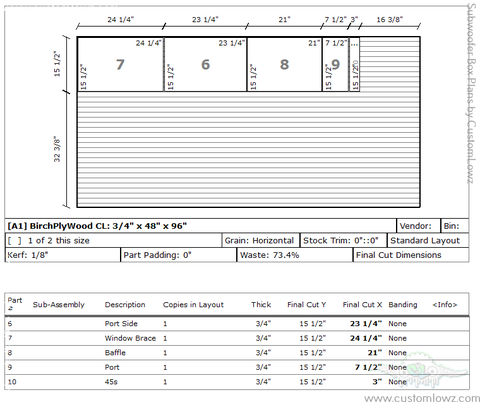Open www.customlowz.com link

[422, 398]
